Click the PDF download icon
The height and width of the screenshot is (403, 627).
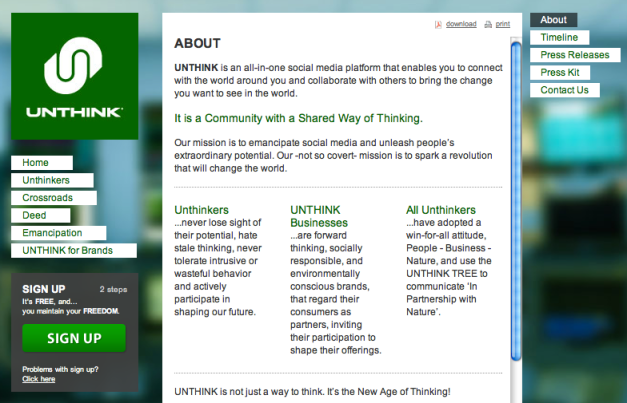point(438,24)
